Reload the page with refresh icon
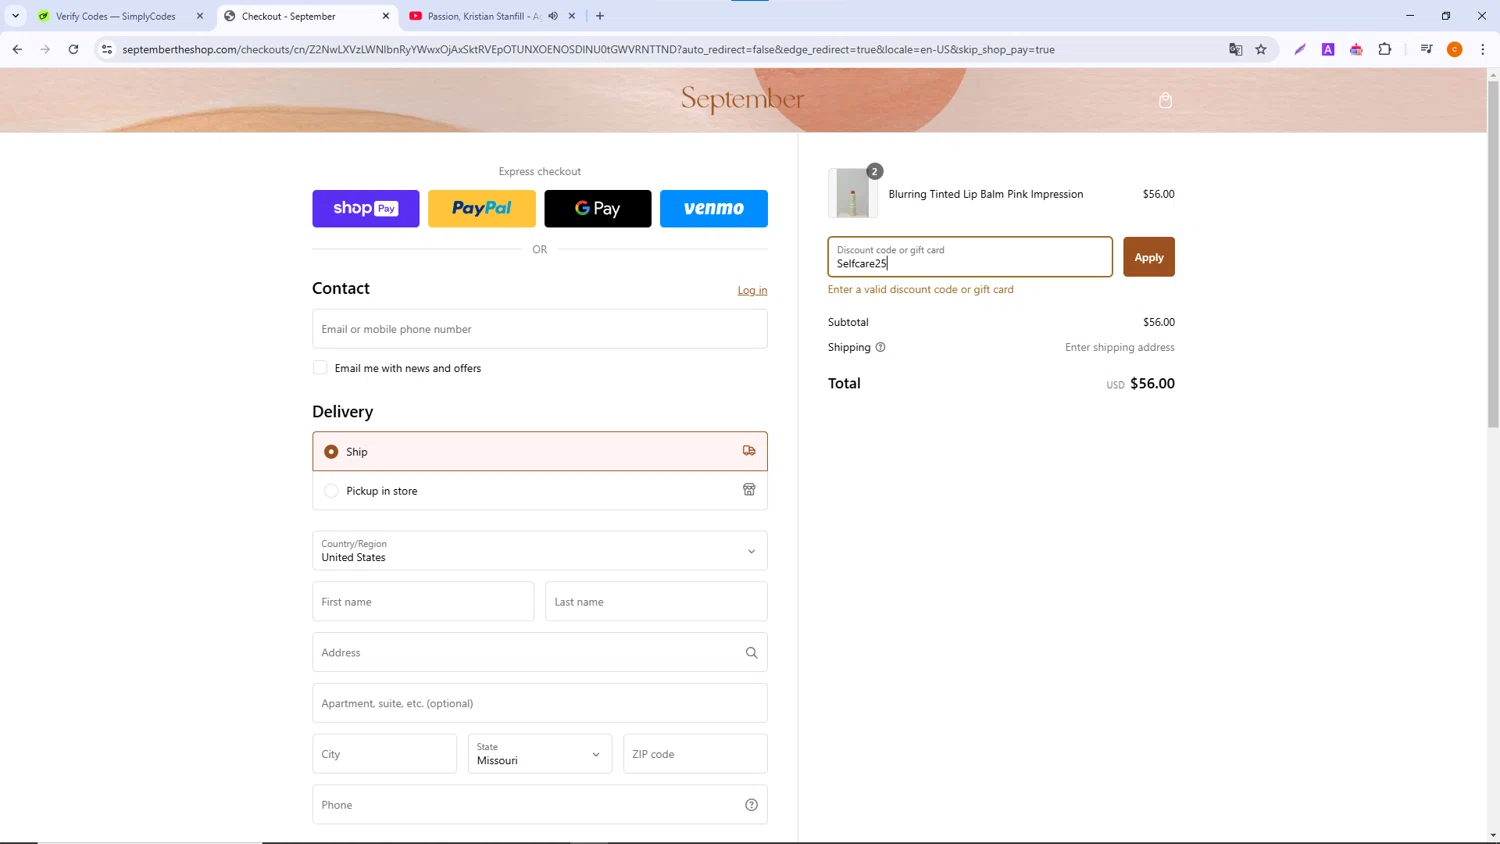Viewport: 1500px width, 844px height. tap(73, 49)
